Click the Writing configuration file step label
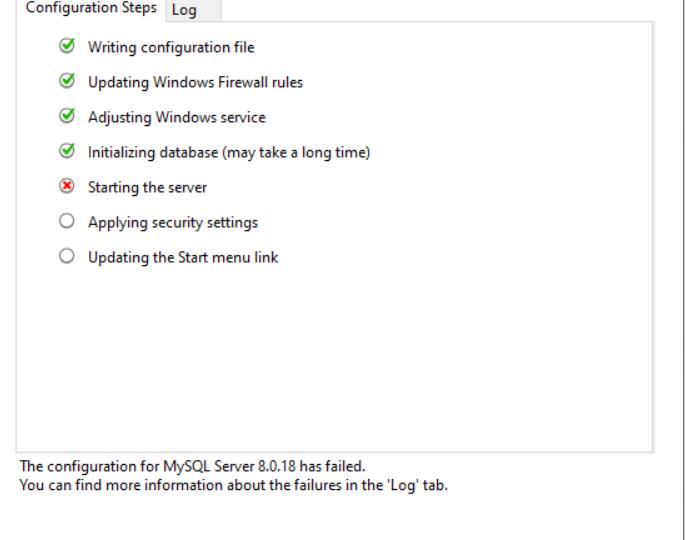685x540 pixels. pos(171,47)
